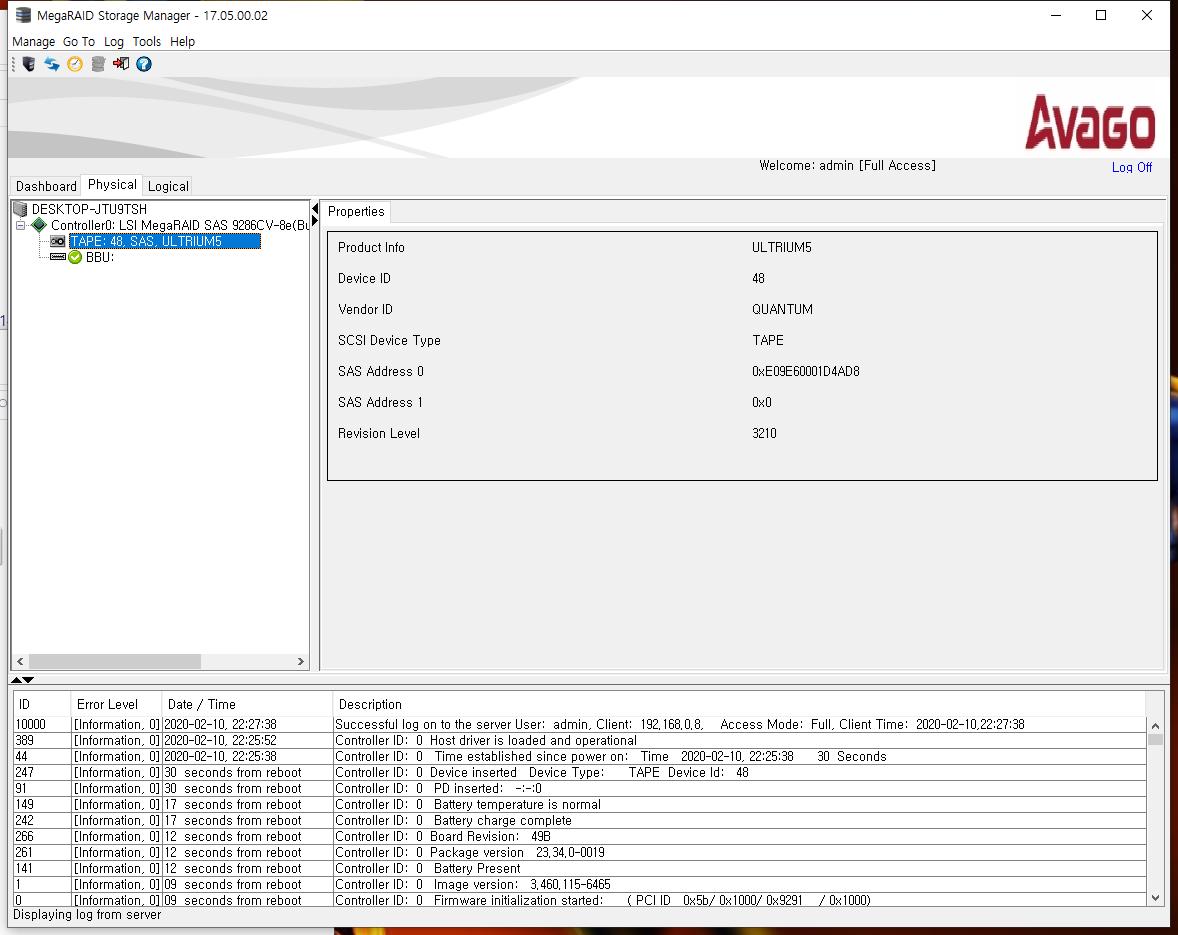Click the orange clock toolbar icon
Screen dimensions: 1178x935
(x=75, y=64)
